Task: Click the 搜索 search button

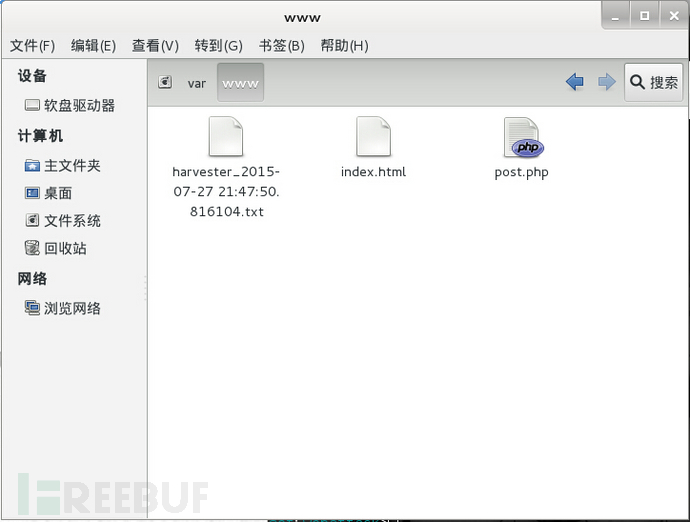Action: (x=653, y=82)
